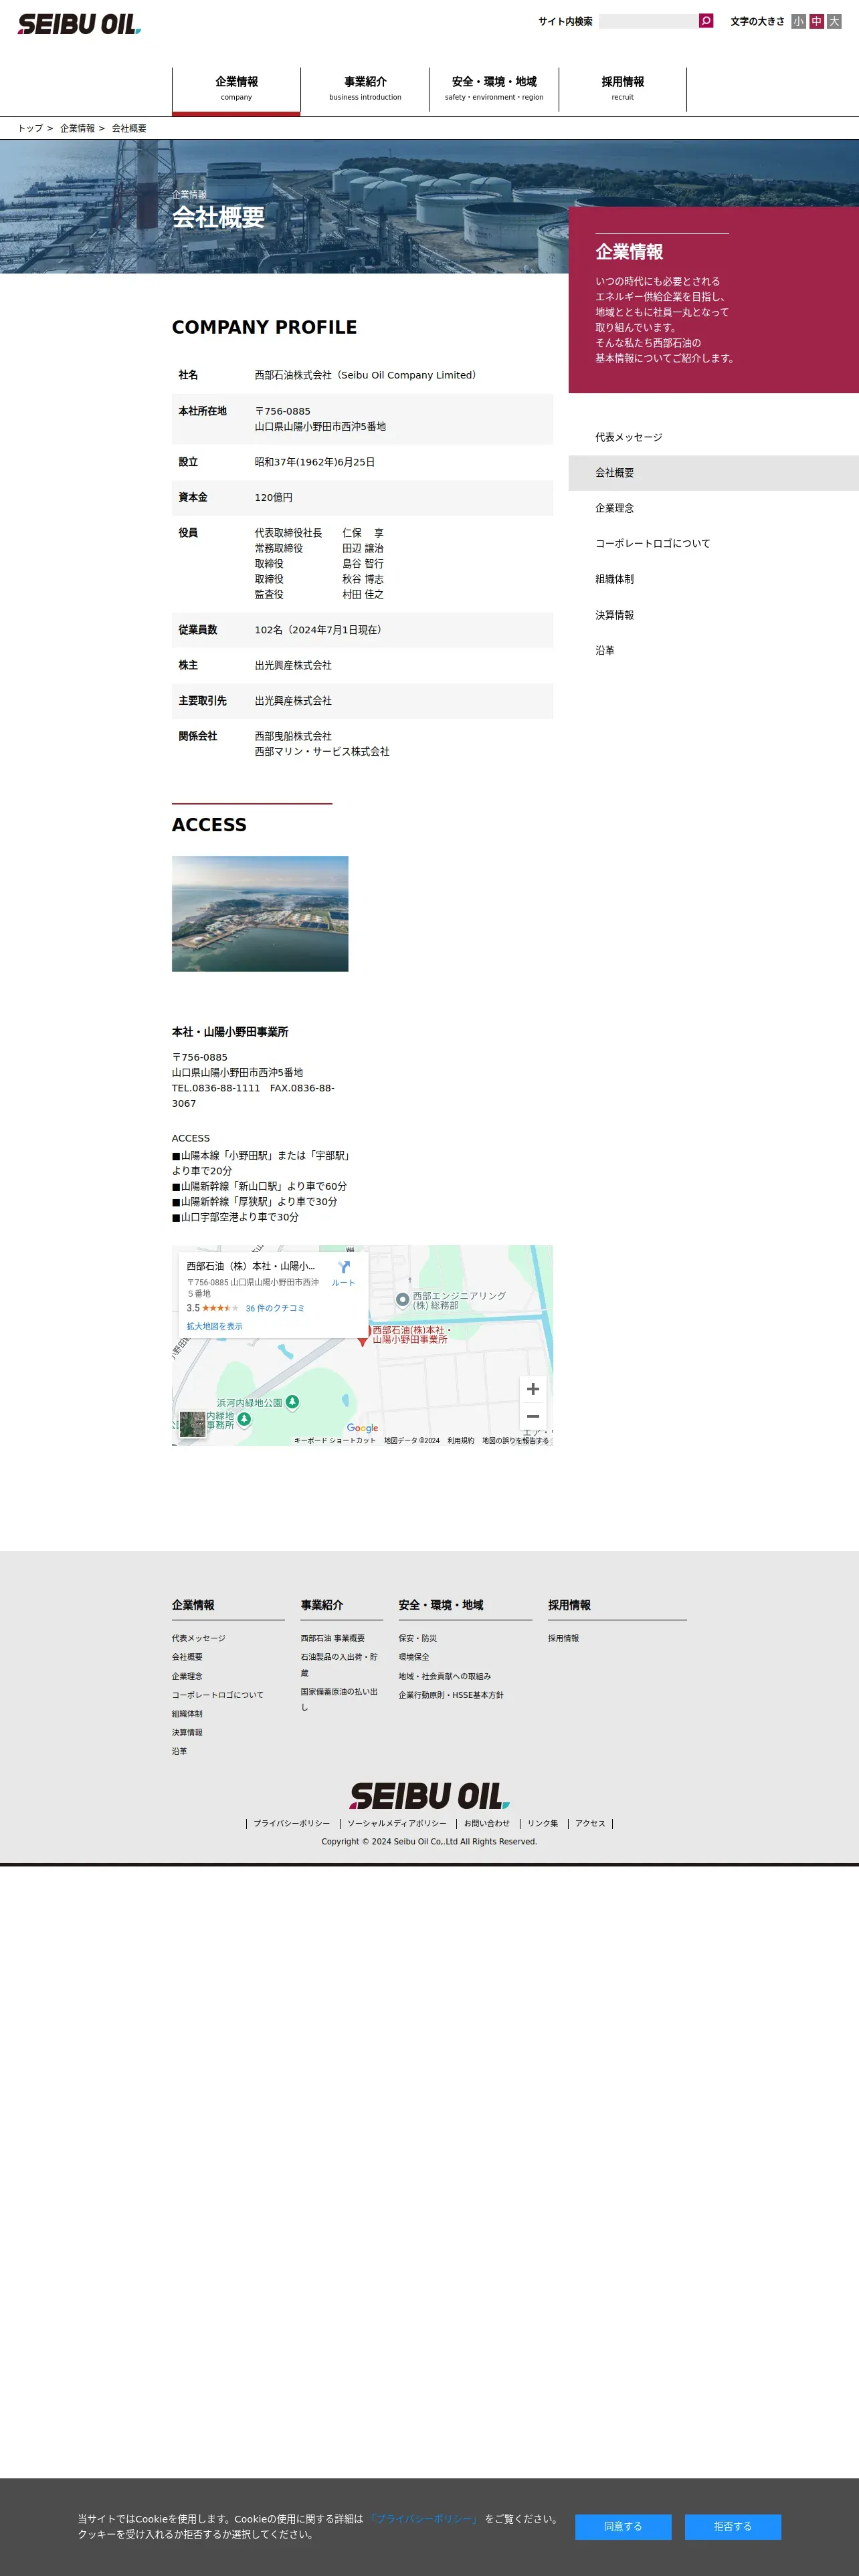This screenshot has width=859, height=2576.
Task: Set font size to small (小)
Action: tap(798, 21)
